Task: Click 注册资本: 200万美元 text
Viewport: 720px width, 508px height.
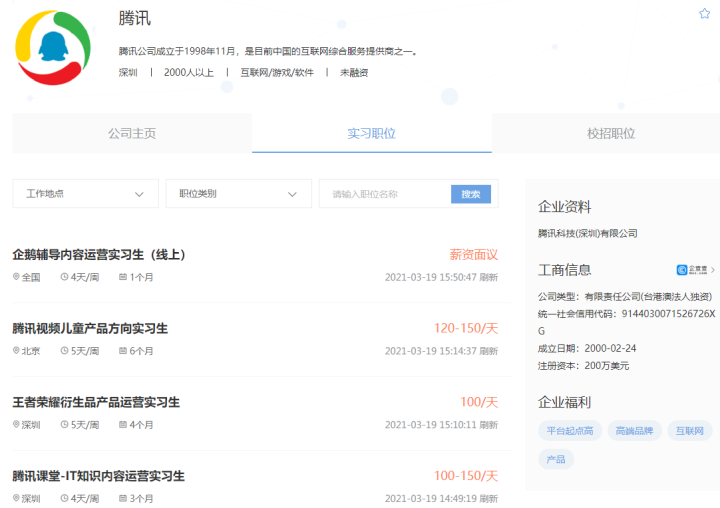Action: (583, 366)
